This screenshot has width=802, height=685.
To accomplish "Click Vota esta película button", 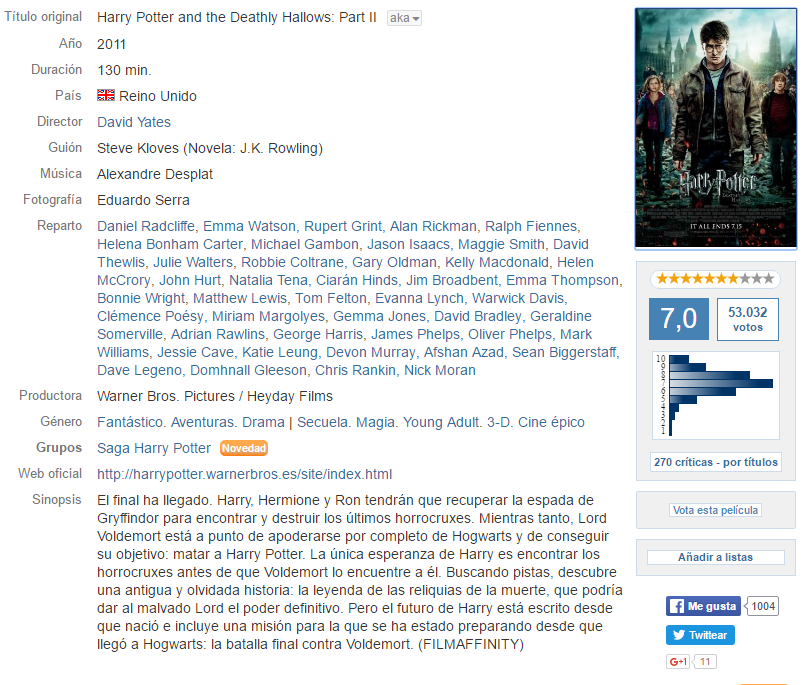I will pos(715,510).
